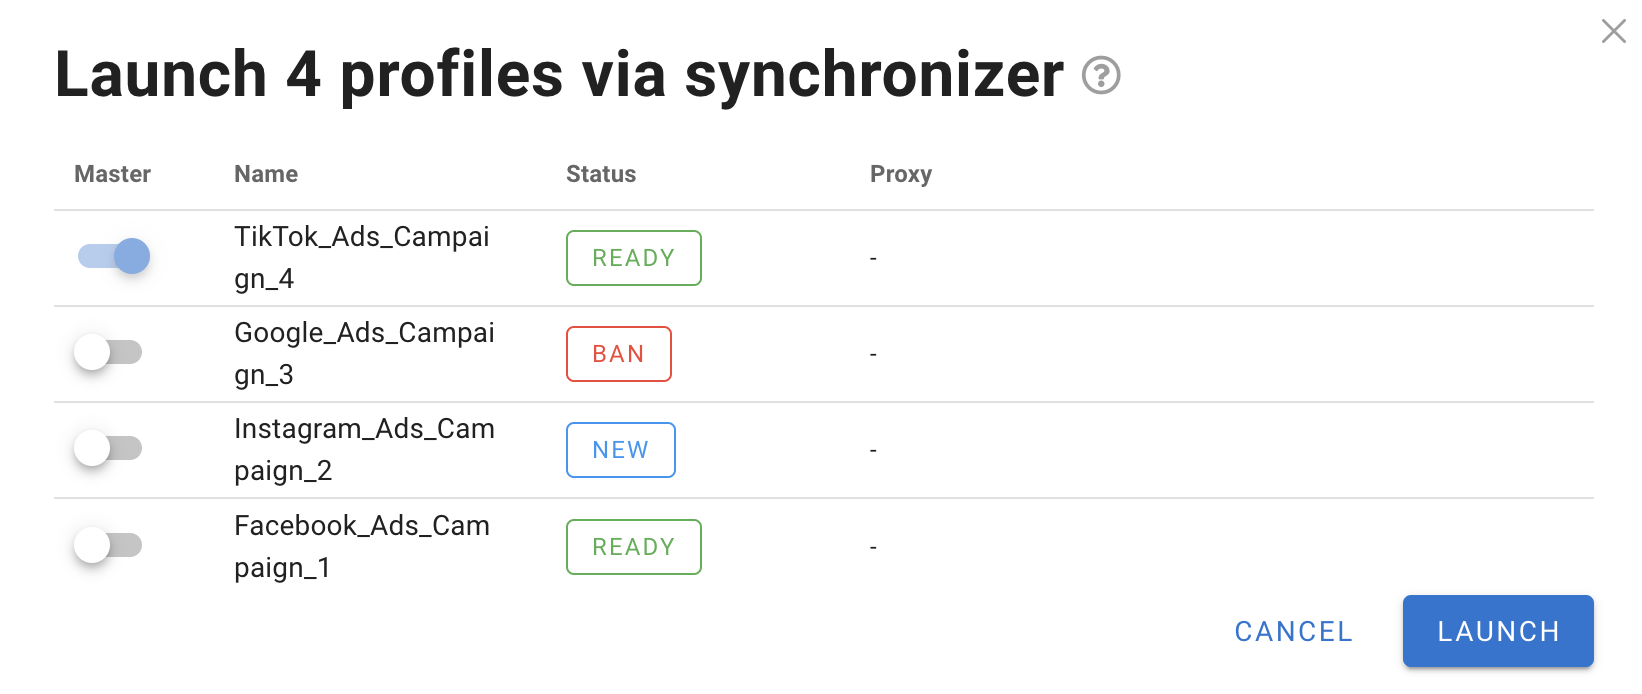Click the Name column header
This screenshot has width=1642, height=694.
[266, 174]
